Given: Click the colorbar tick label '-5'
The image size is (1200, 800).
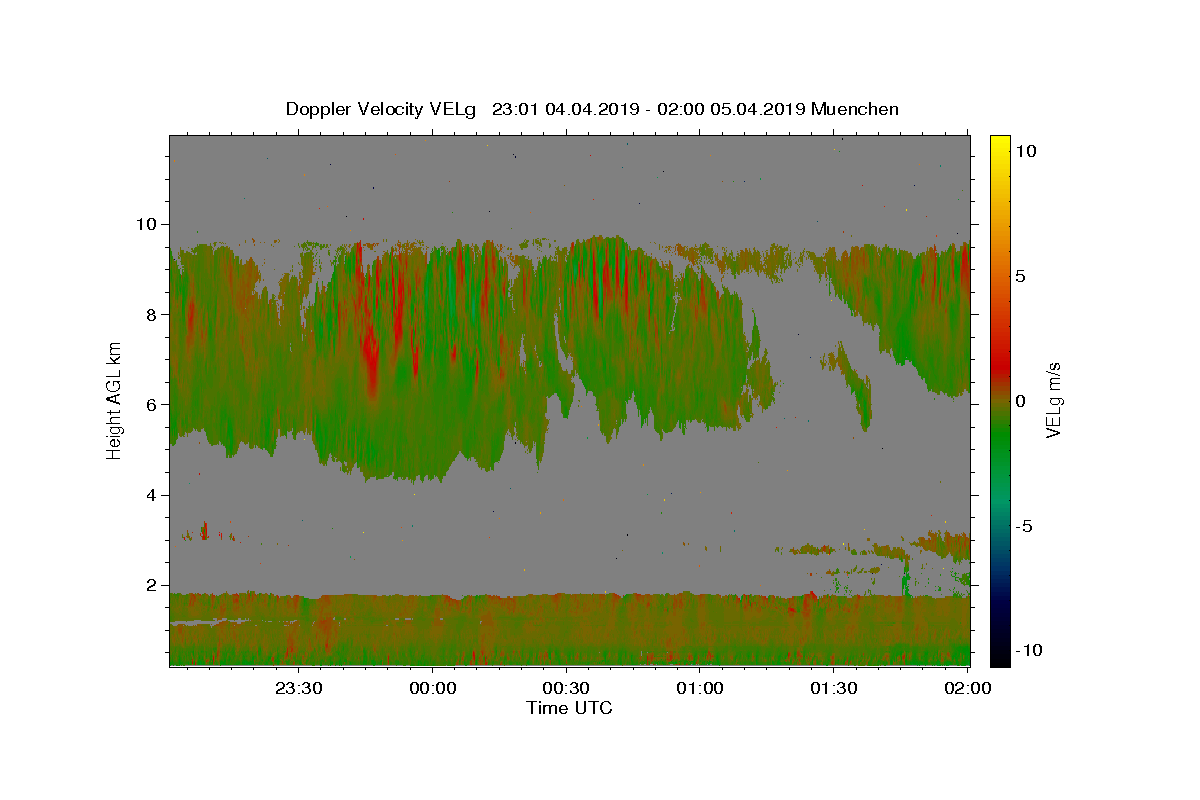Looking at the screenshot, I should pyautogui.click(x=1024, y=526).
